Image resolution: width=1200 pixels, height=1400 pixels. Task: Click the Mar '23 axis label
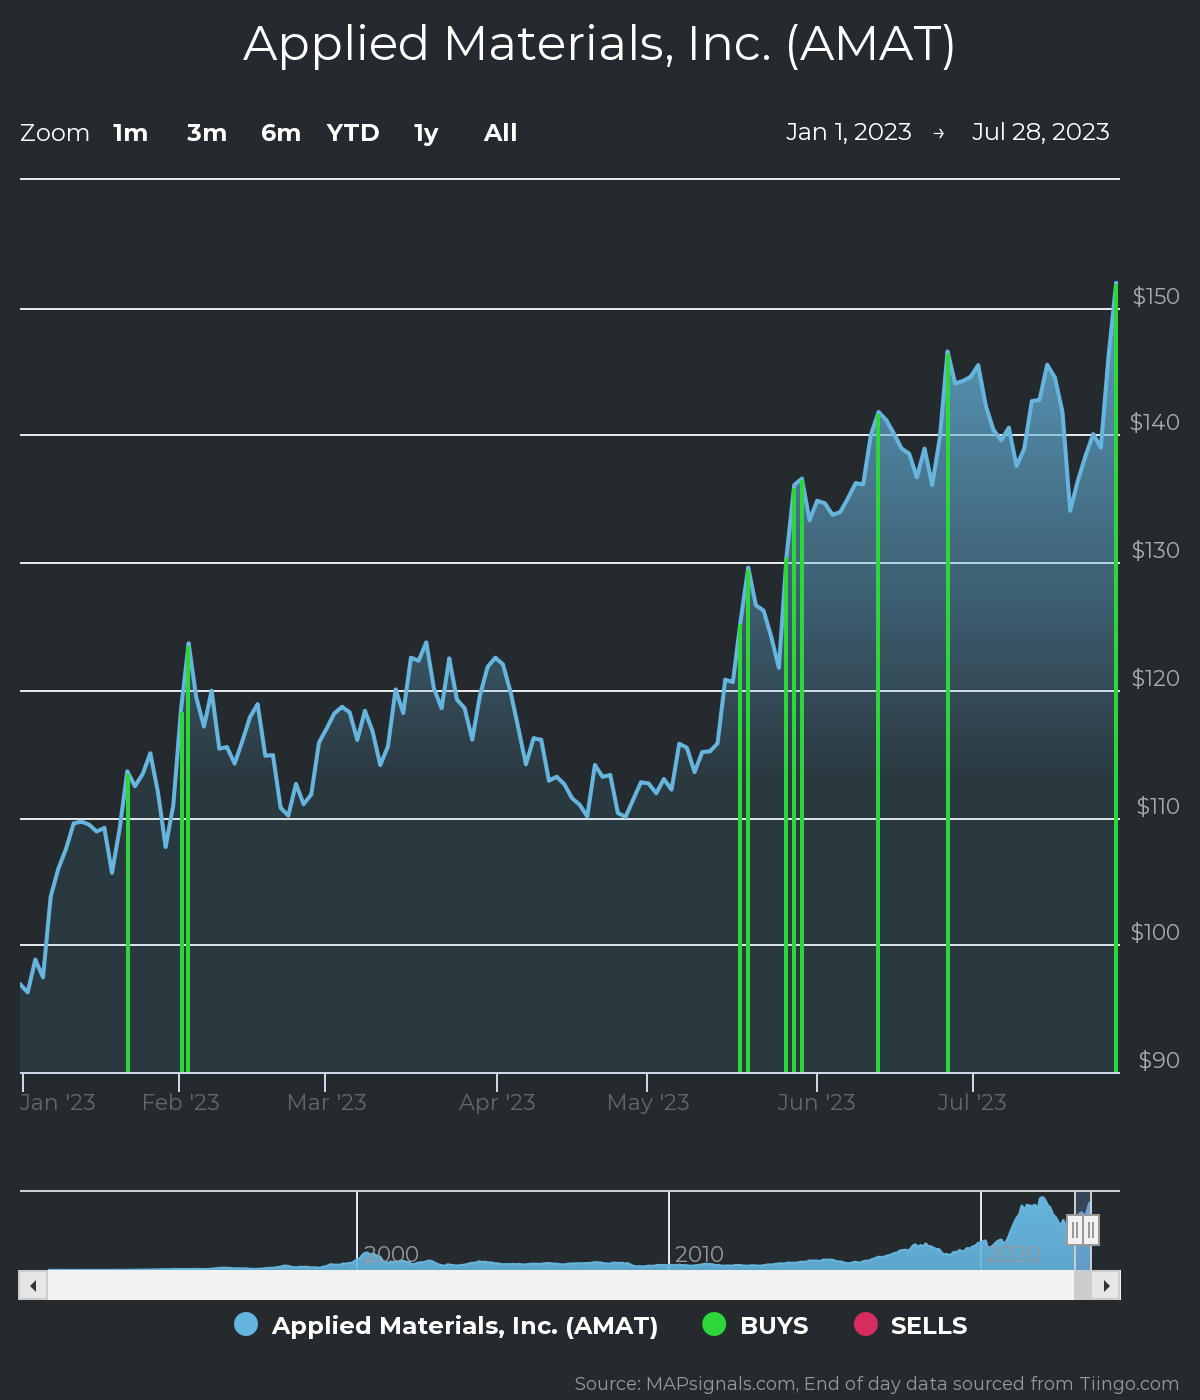click(x=327, y=1102)
